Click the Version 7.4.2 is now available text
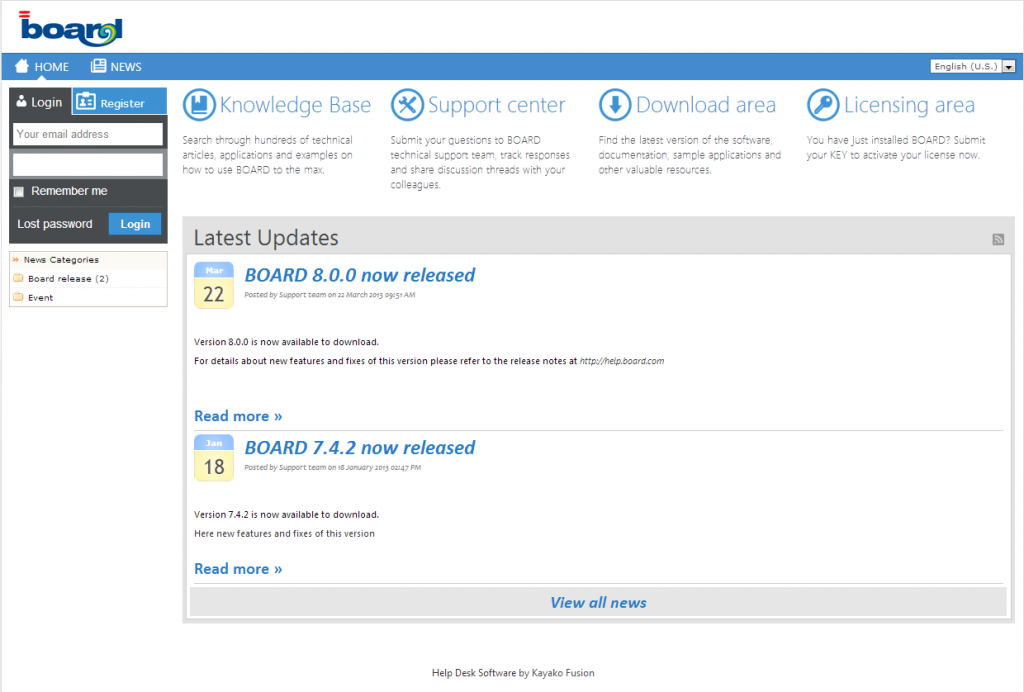The height and width of the screenshot is (692, 1024). click(286, 514)
